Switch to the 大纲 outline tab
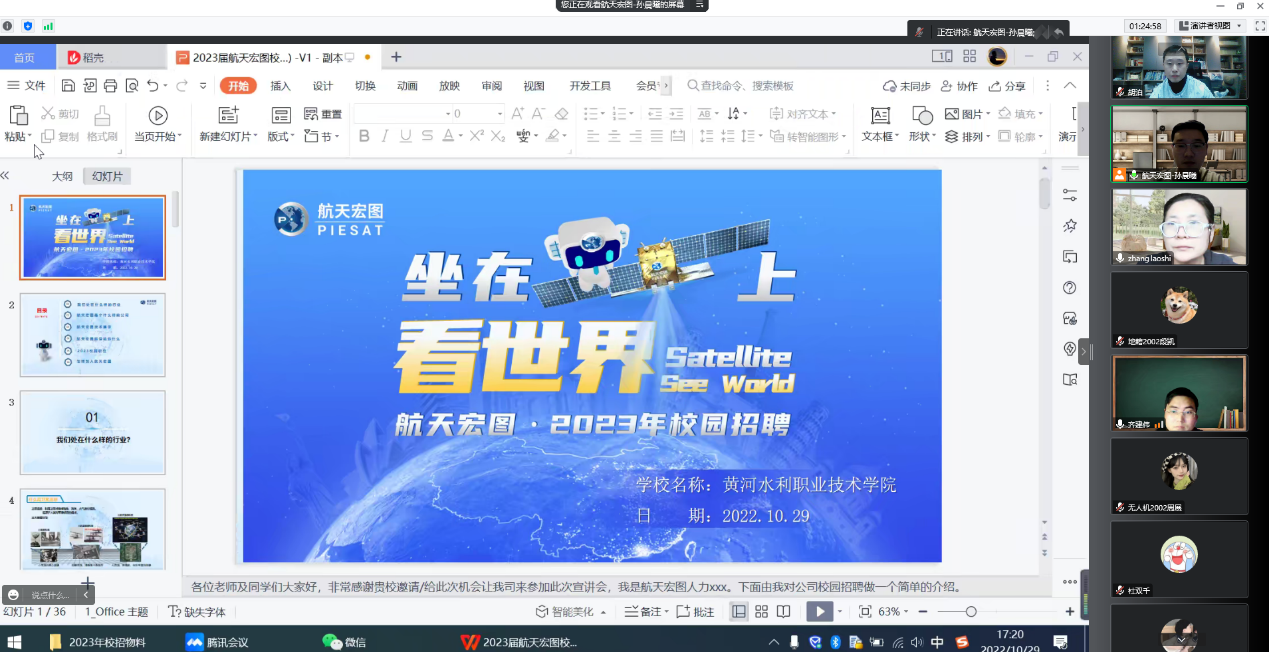Viewport: 1269px width, 652px height. coord(62,176)
